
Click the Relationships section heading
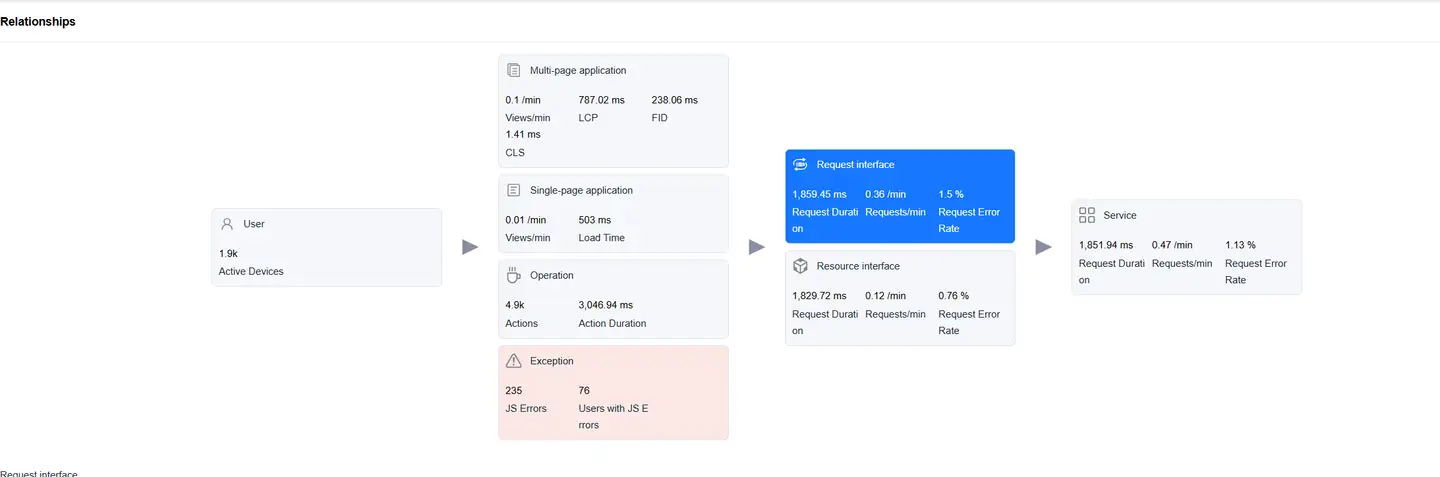[x=38, y=22]
